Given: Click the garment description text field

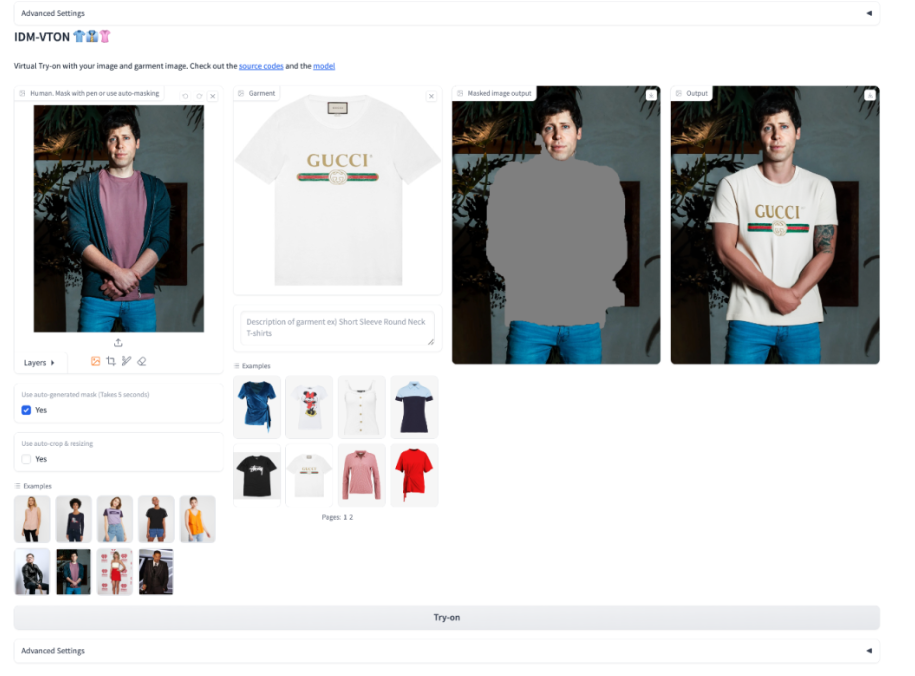Looking at the screenshot, I should (x=337, y=328).
